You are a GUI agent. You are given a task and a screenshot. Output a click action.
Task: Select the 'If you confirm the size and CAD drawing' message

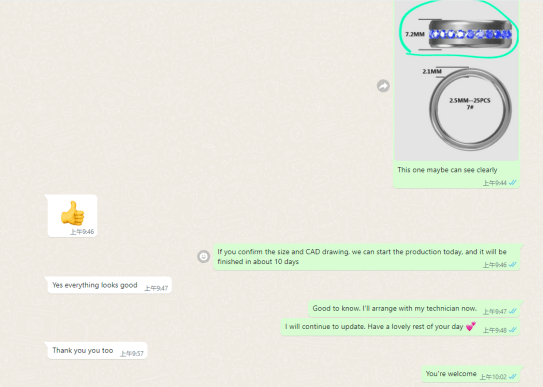[x=366, y=256]
